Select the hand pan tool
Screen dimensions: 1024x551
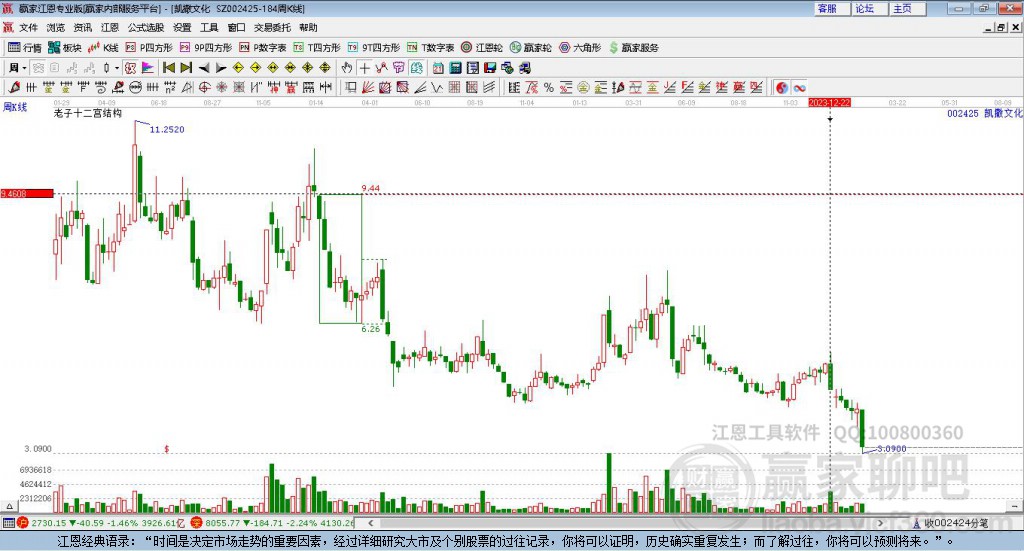point(347,68)
